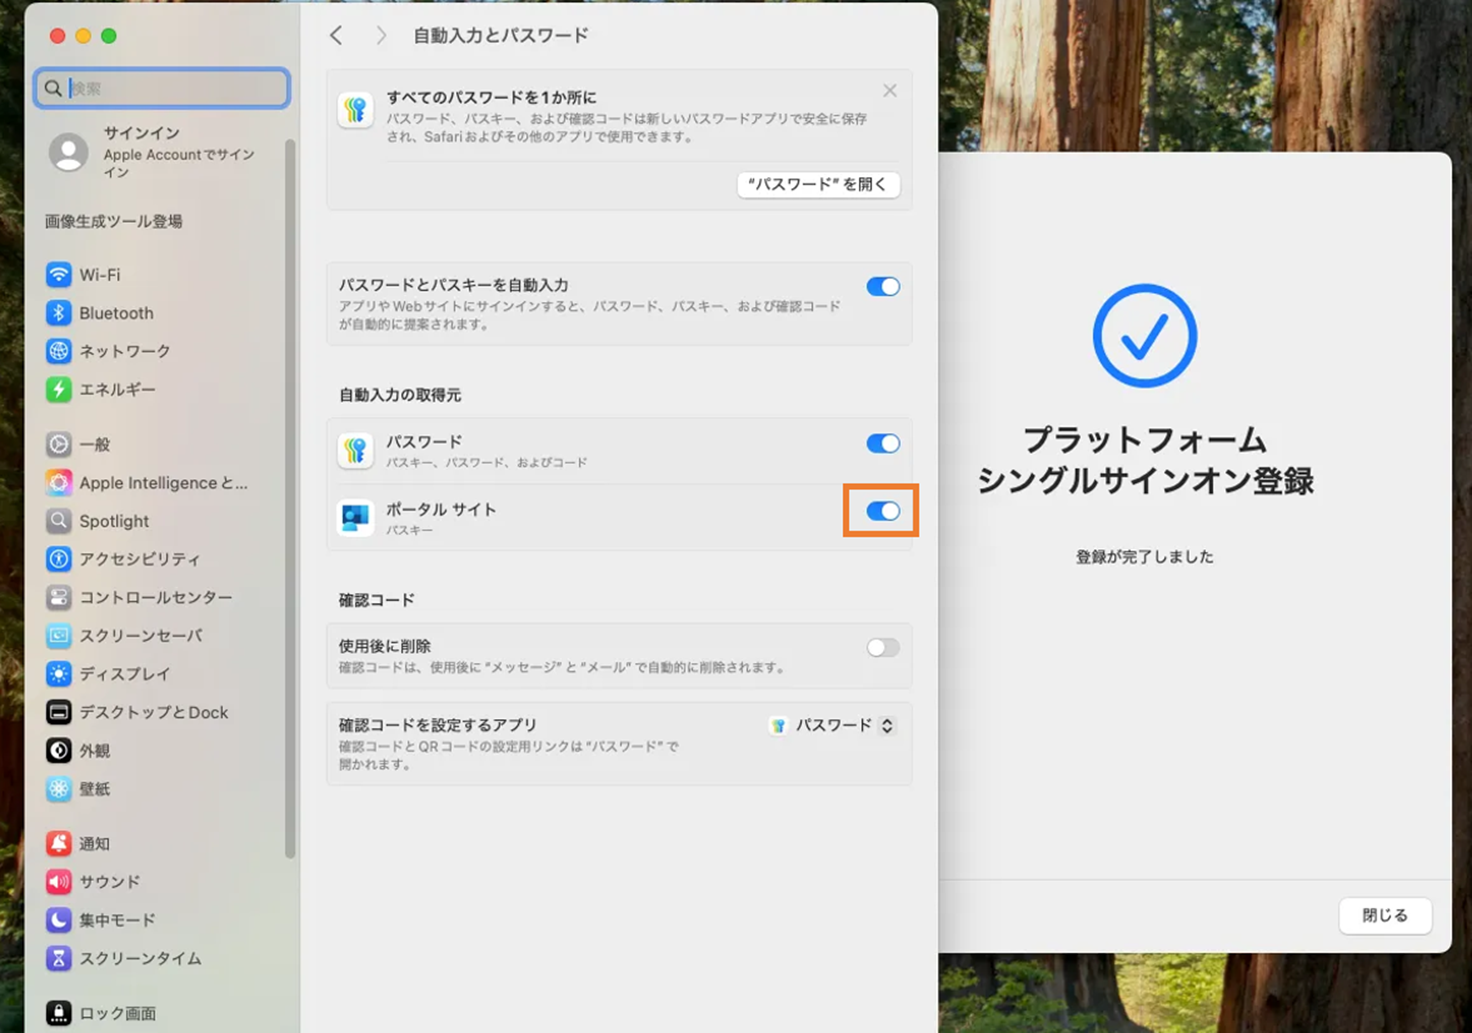Select the Bluetooth icon in sidebar

click(x=59, y=313)
